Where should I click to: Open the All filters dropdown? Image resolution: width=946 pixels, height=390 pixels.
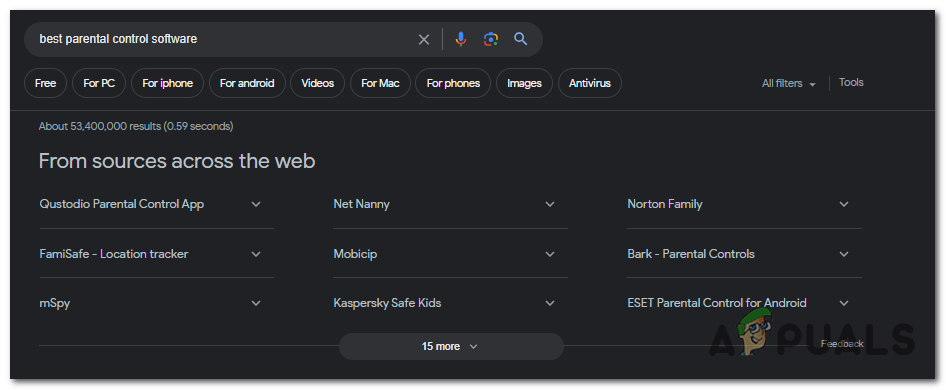[x=789, y=83]
